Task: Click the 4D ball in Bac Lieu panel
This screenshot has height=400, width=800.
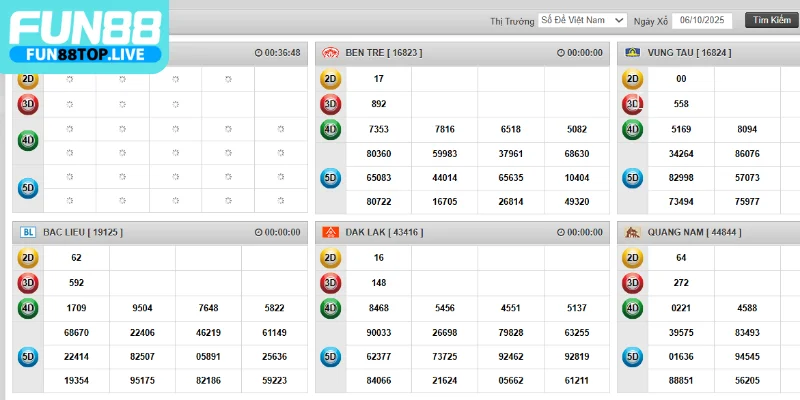Action: 28,309
